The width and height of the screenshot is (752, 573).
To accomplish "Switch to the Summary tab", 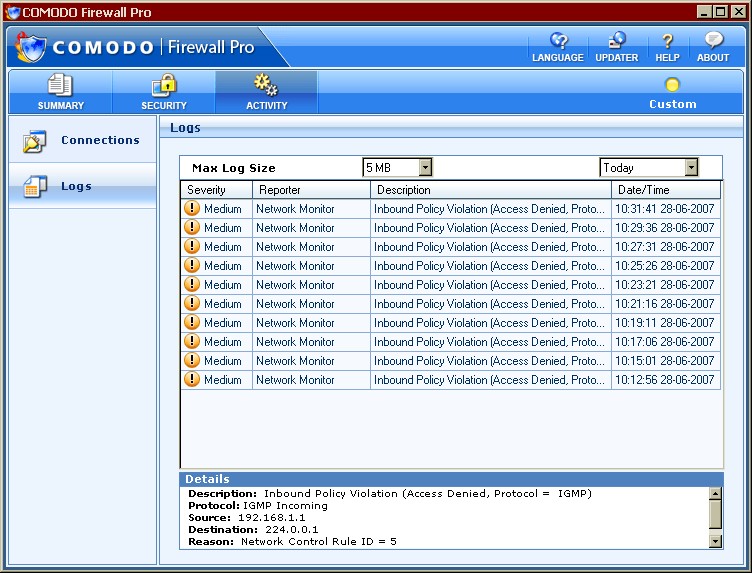I will (x=60, y=92).
